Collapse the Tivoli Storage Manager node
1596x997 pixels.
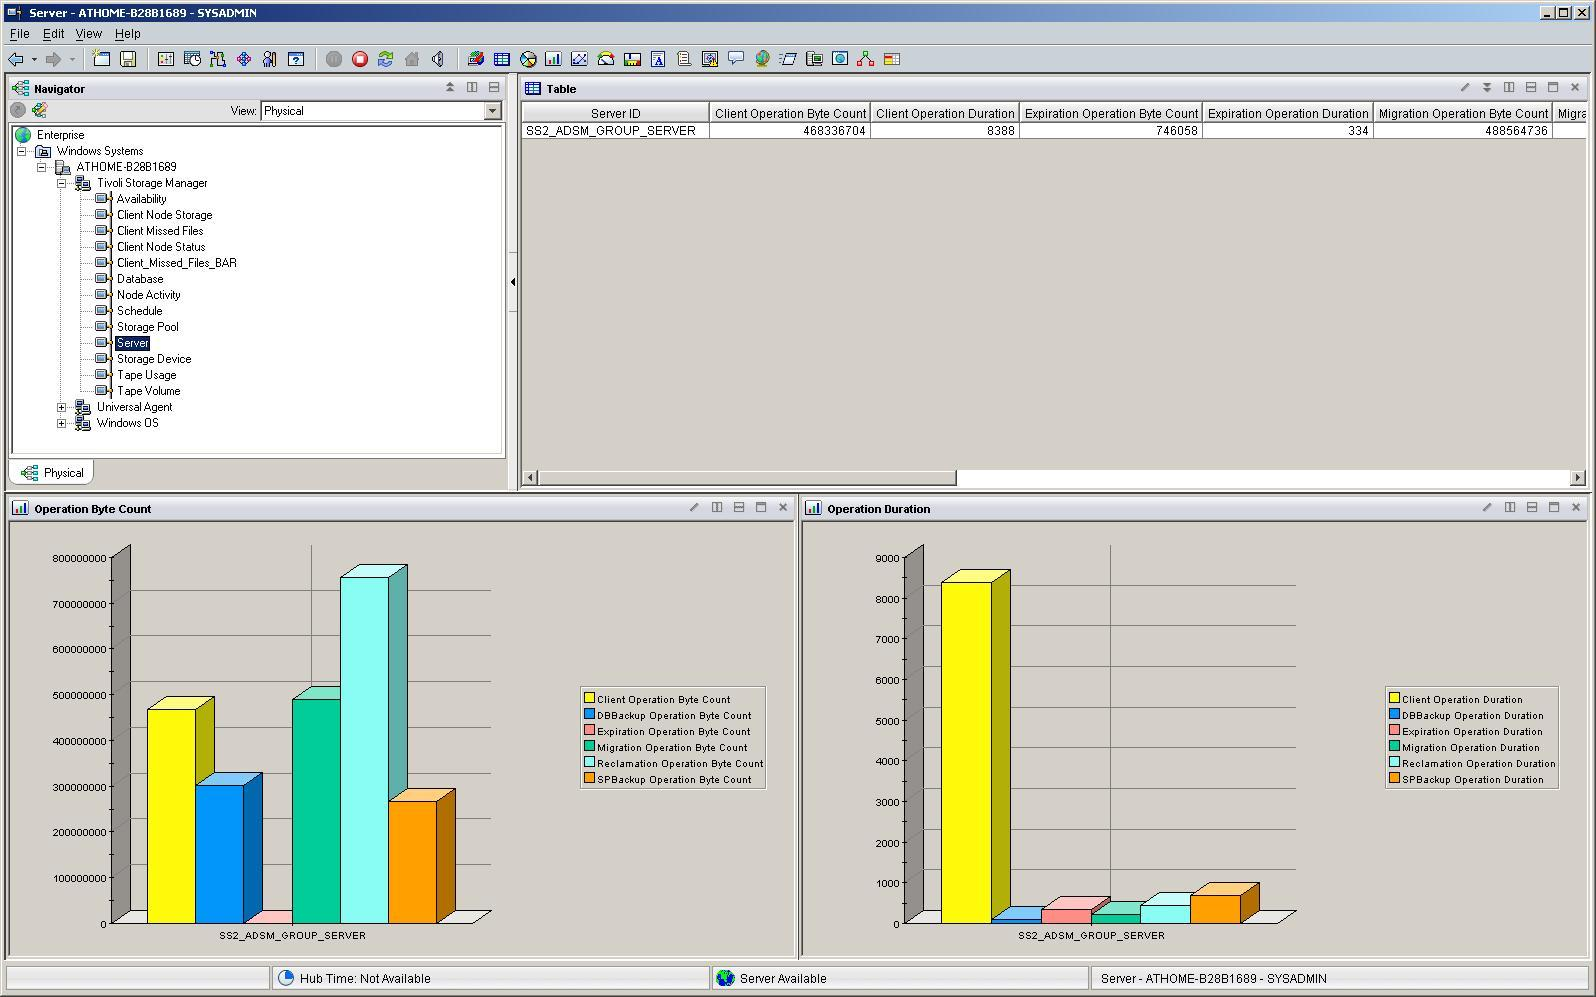click(x=62, y=183)
